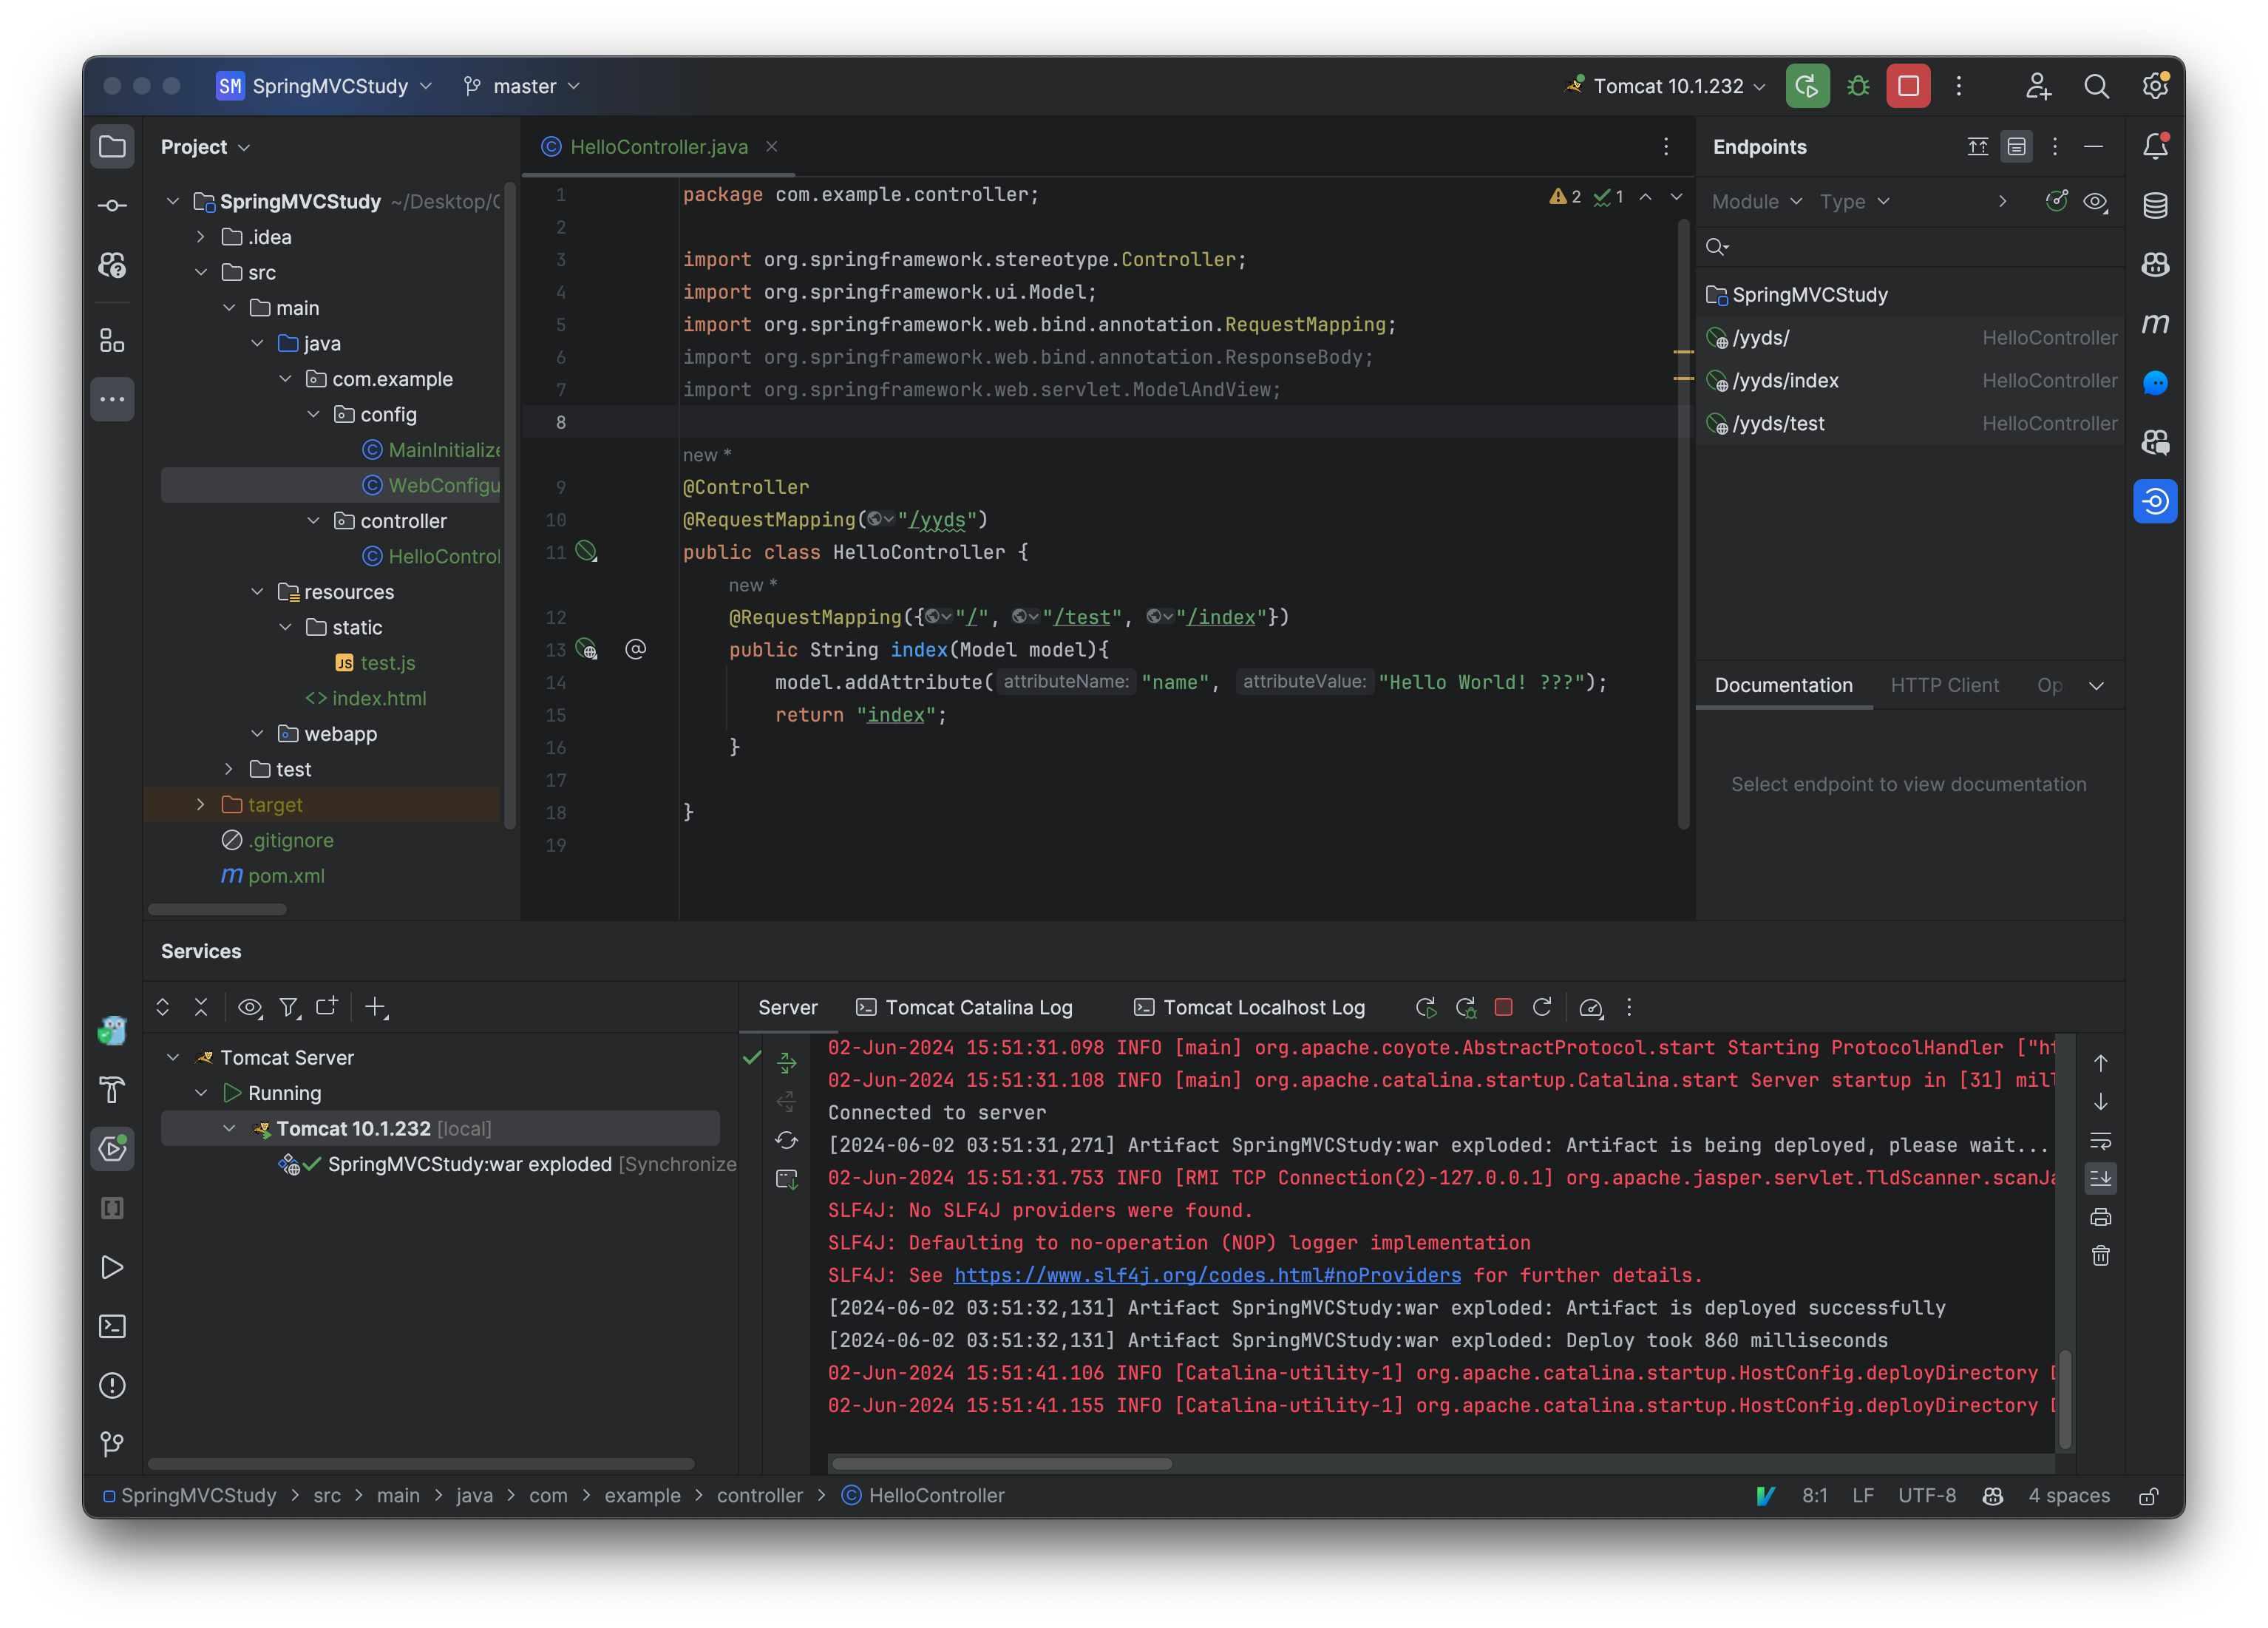Viewport: 2268px width, 1628px height.
Task: Close the HelloController.java tab
Action: (x=771, y=147)
